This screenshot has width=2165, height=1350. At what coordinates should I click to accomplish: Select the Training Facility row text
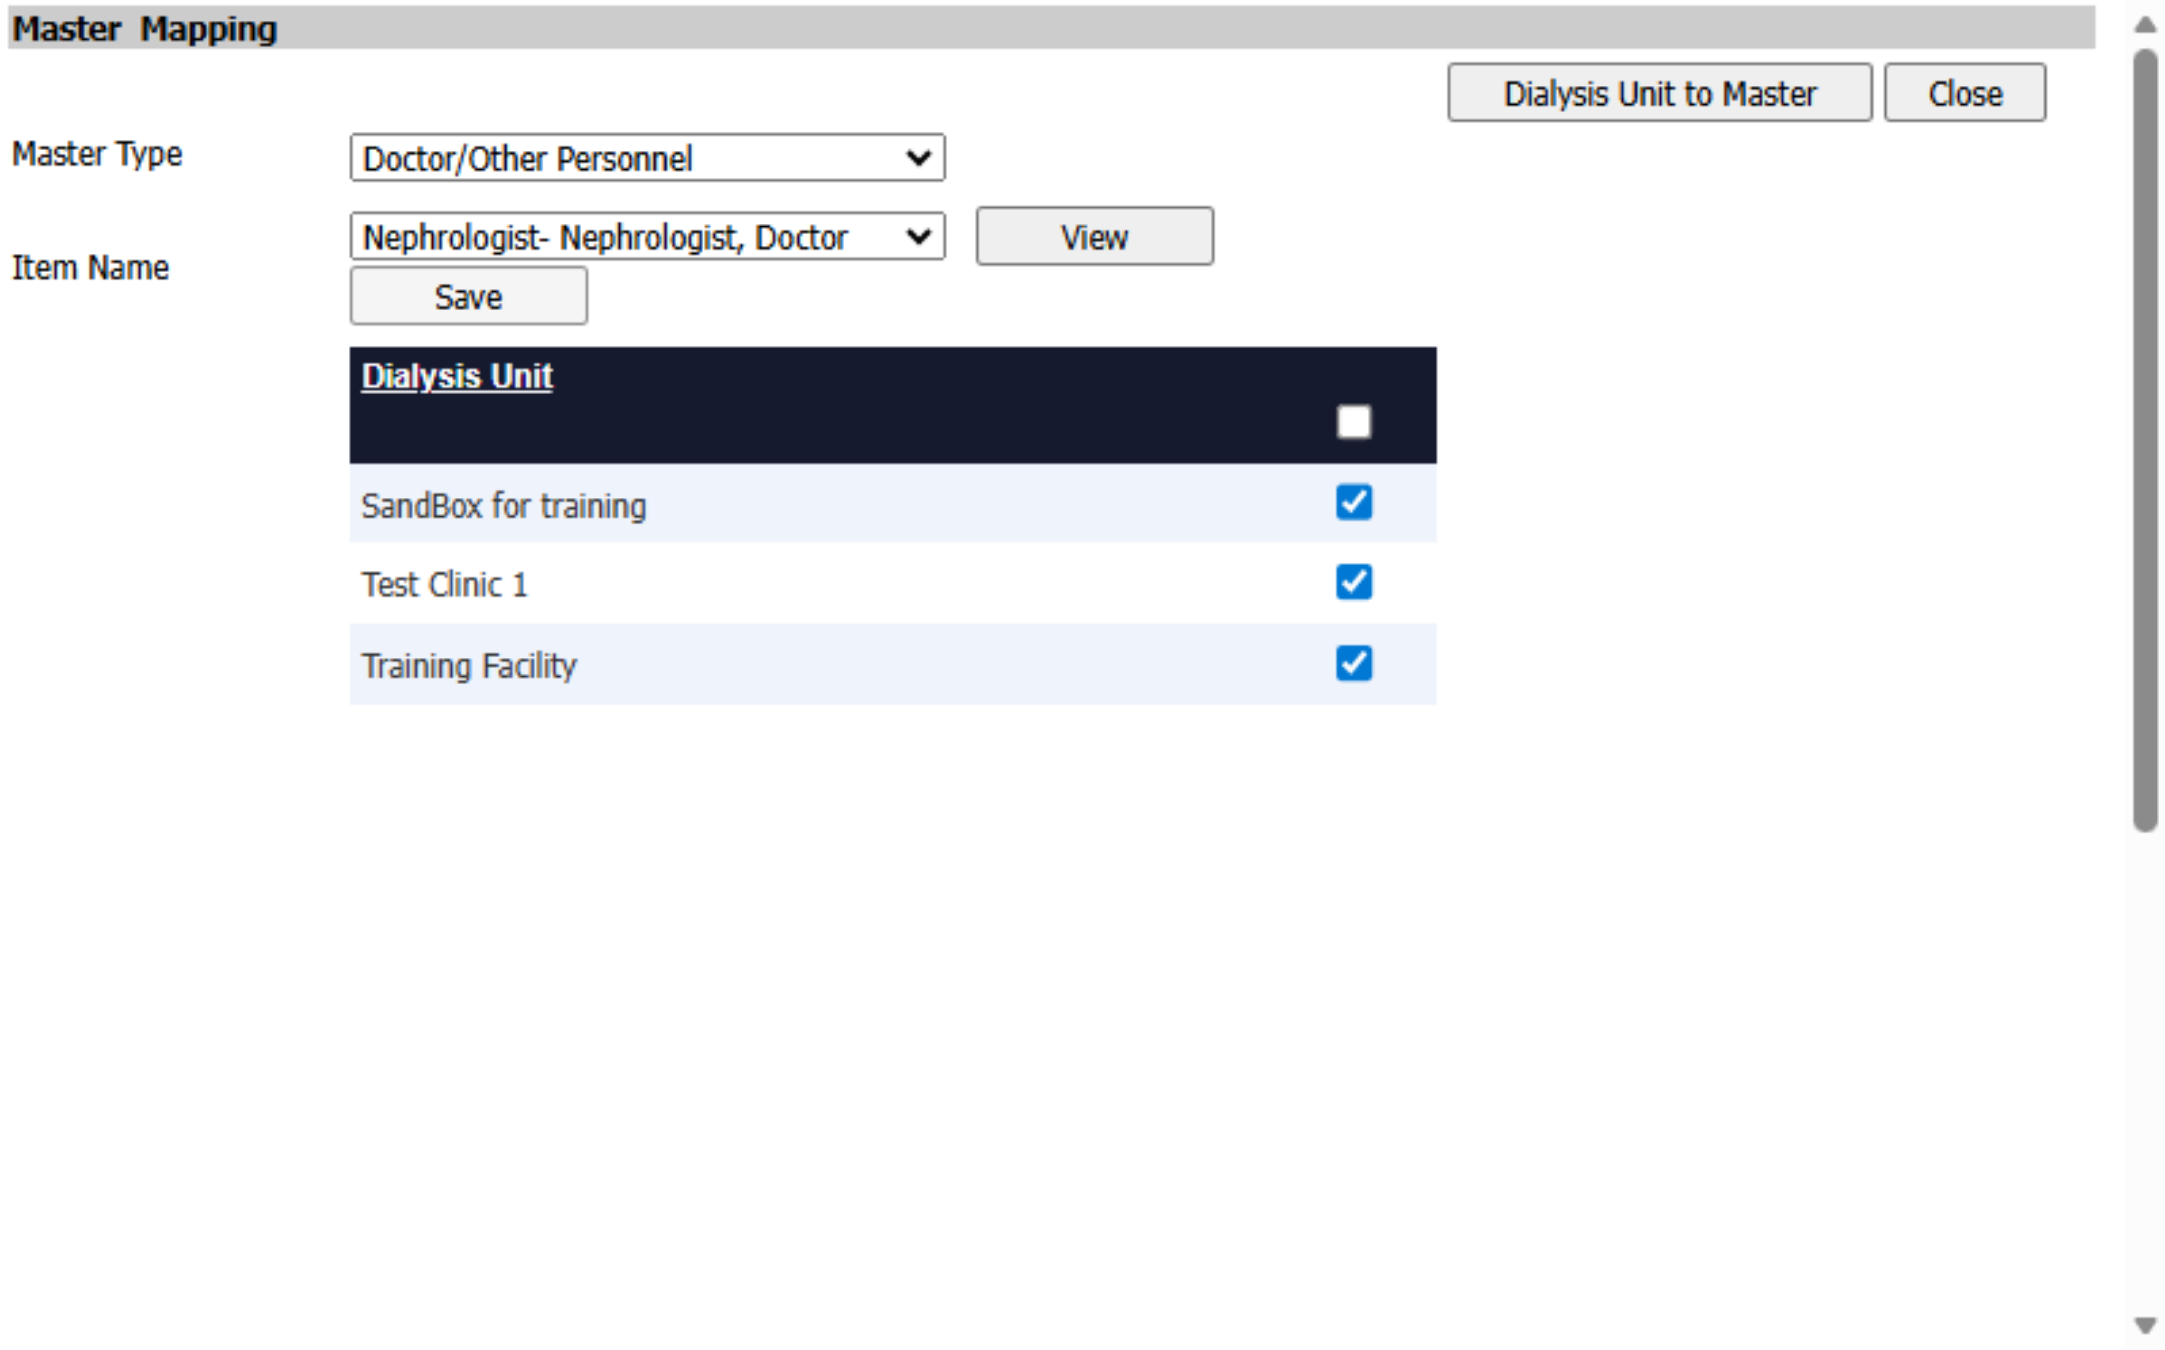click(469, 666)
